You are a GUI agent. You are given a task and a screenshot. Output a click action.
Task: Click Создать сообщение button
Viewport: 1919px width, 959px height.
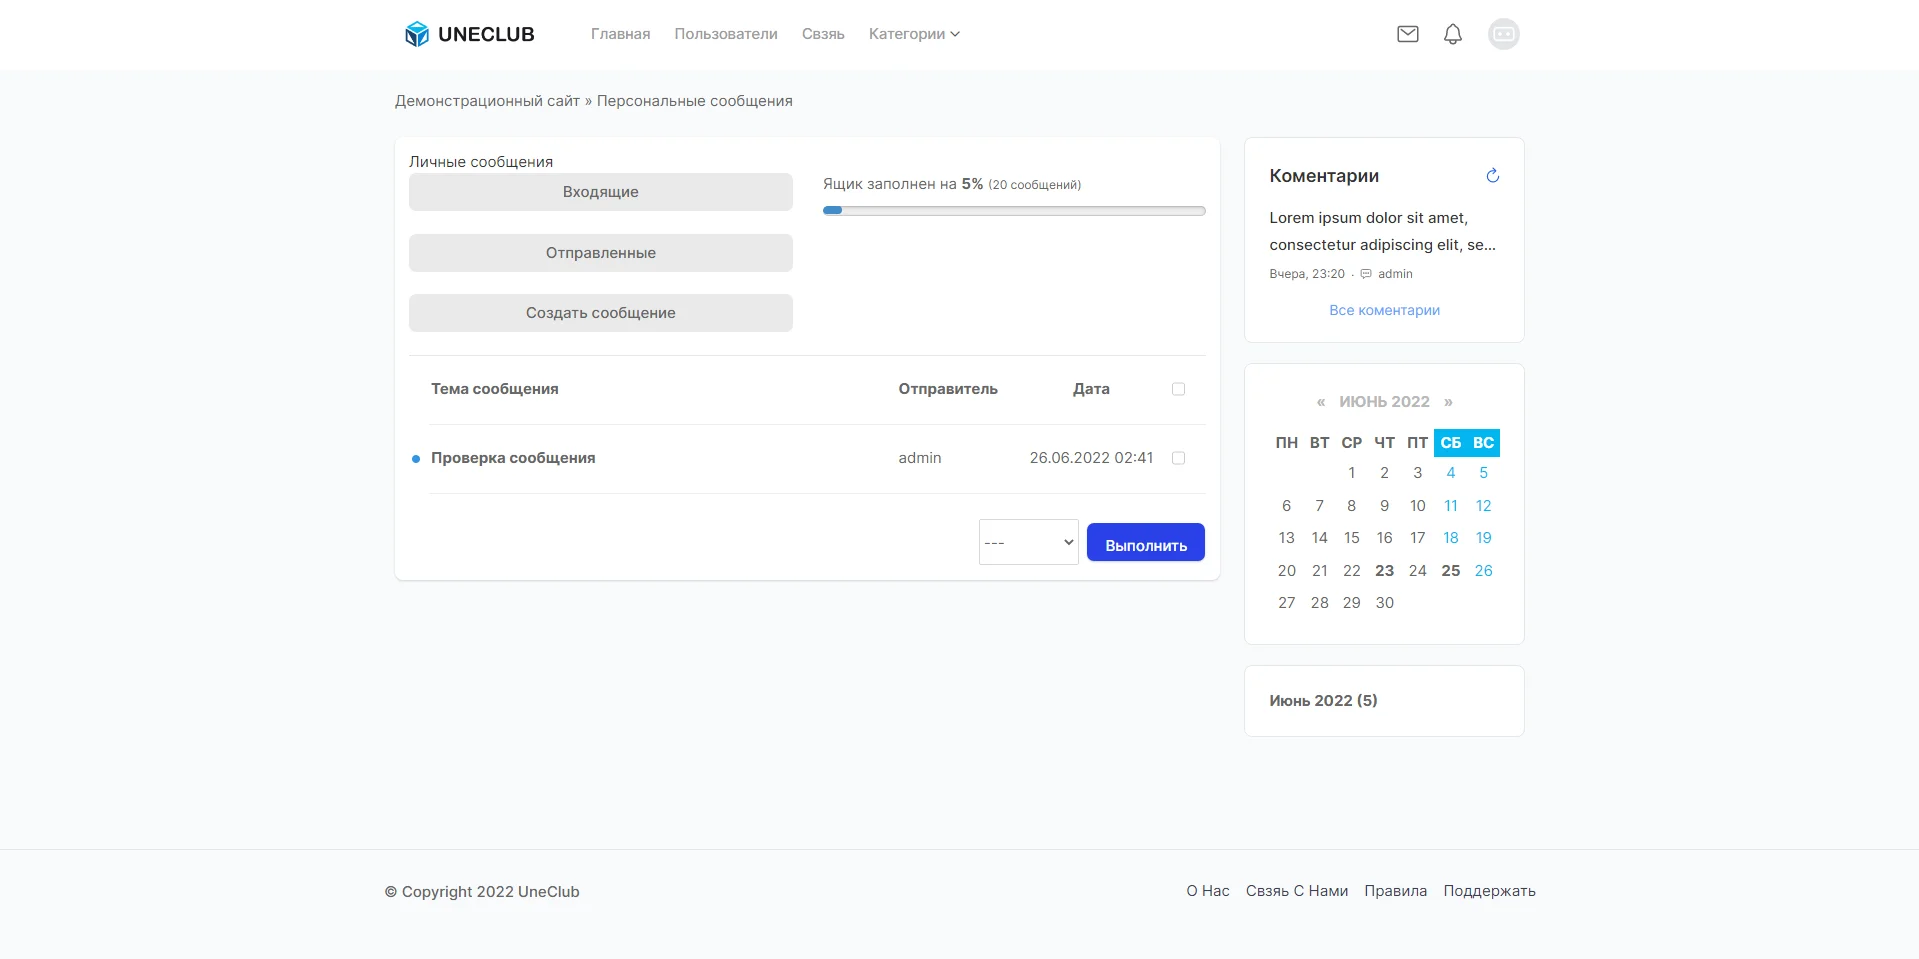600,313
